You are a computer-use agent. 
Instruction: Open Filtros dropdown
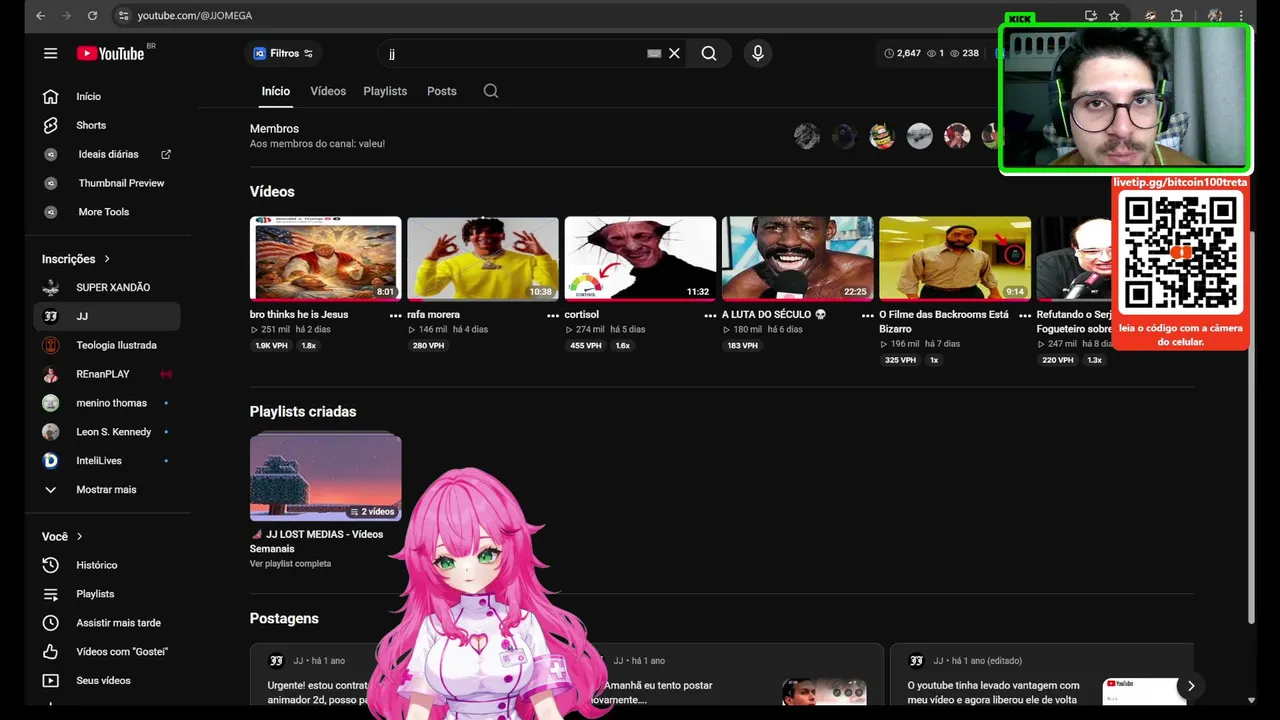[x=284, y=53]
